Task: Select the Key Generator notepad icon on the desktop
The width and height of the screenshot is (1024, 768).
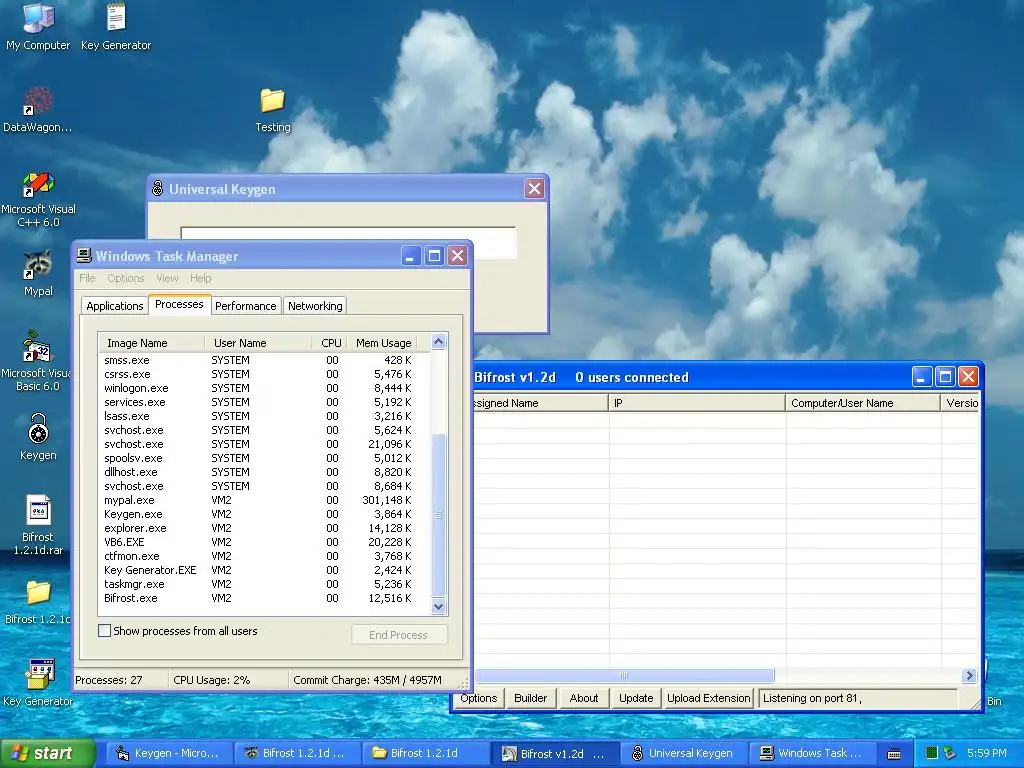Action: click(116, 26)
